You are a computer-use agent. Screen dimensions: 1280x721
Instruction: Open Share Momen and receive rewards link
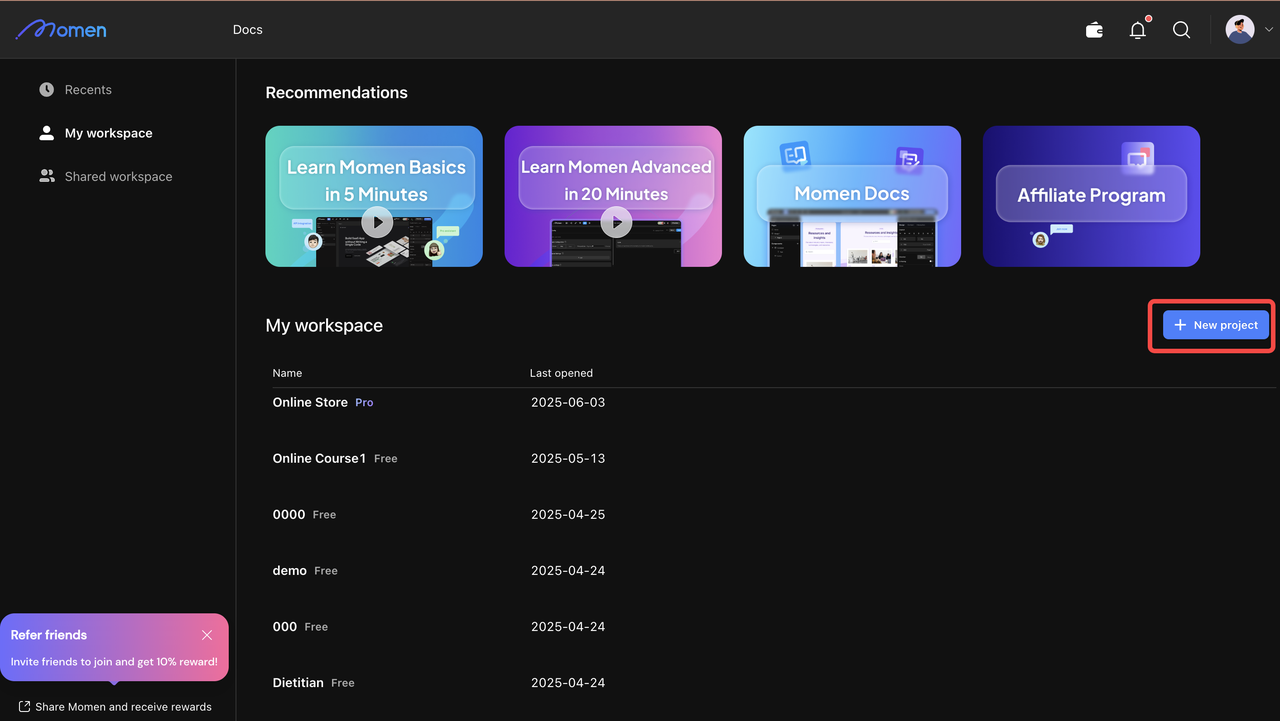(123, 707)
